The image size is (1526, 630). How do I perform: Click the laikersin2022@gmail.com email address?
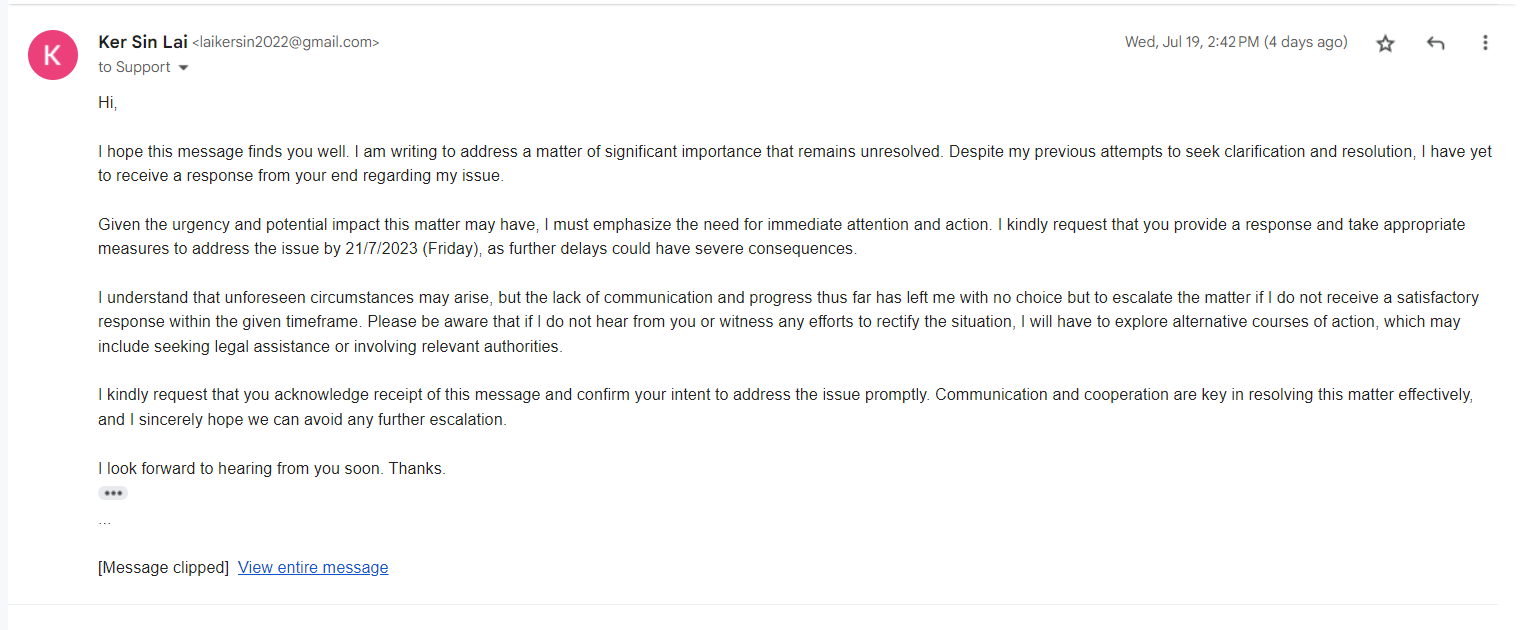pos(286,43)
